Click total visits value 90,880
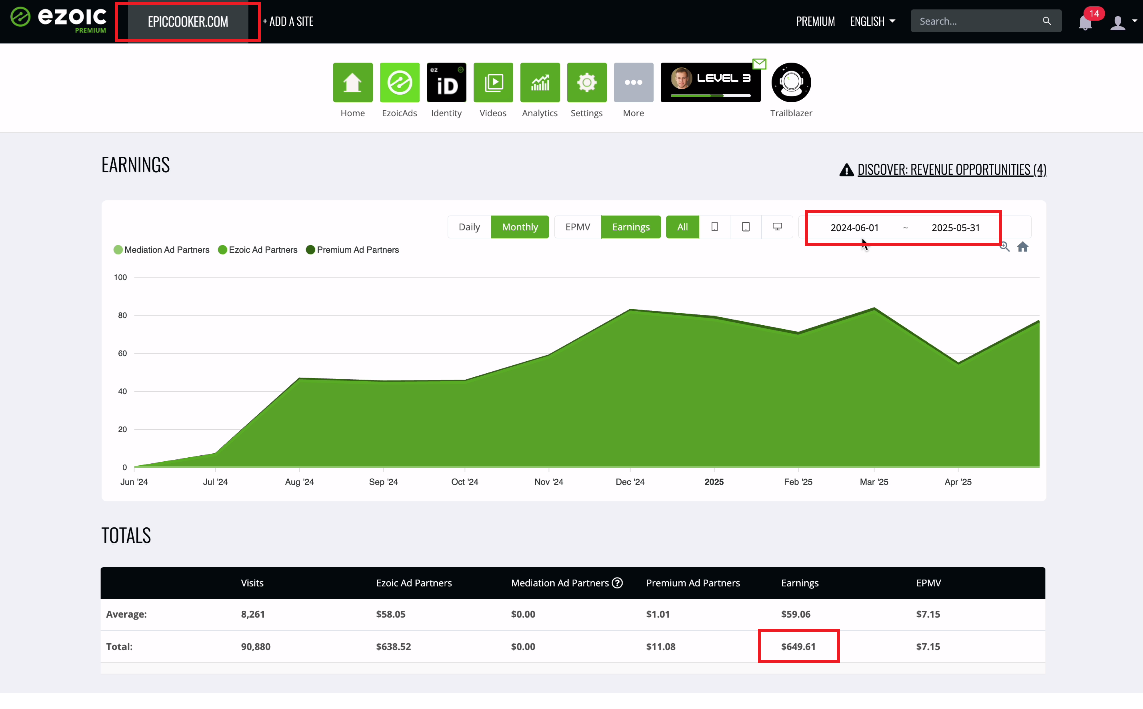 [256, 646]
